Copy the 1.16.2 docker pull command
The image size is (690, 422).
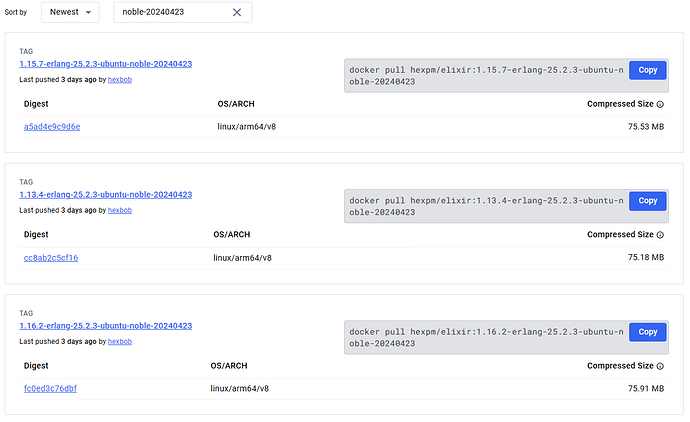pyautogui.click(x=647, y=331)
